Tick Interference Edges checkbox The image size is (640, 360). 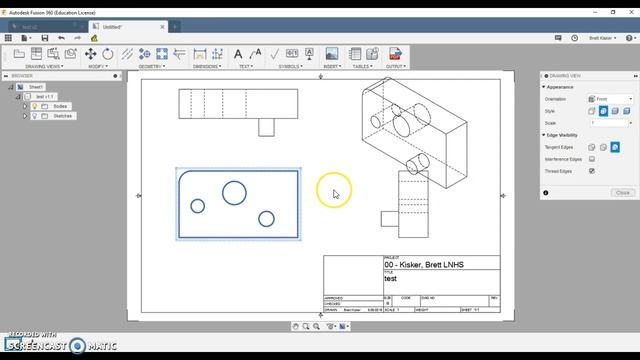(x=592, y=159)
